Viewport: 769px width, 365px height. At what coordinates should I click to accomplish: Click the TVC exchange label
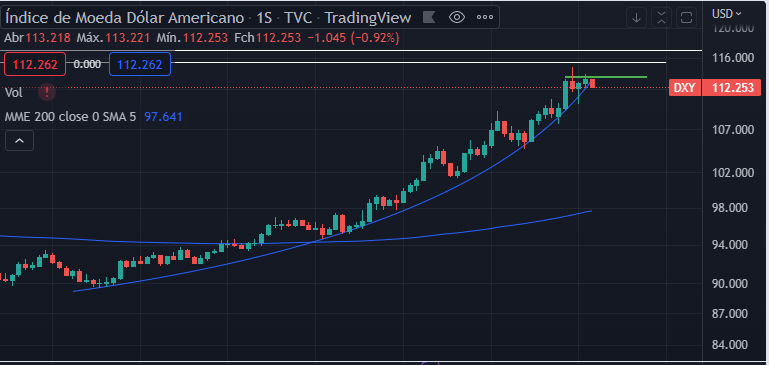tap(298, 18)
